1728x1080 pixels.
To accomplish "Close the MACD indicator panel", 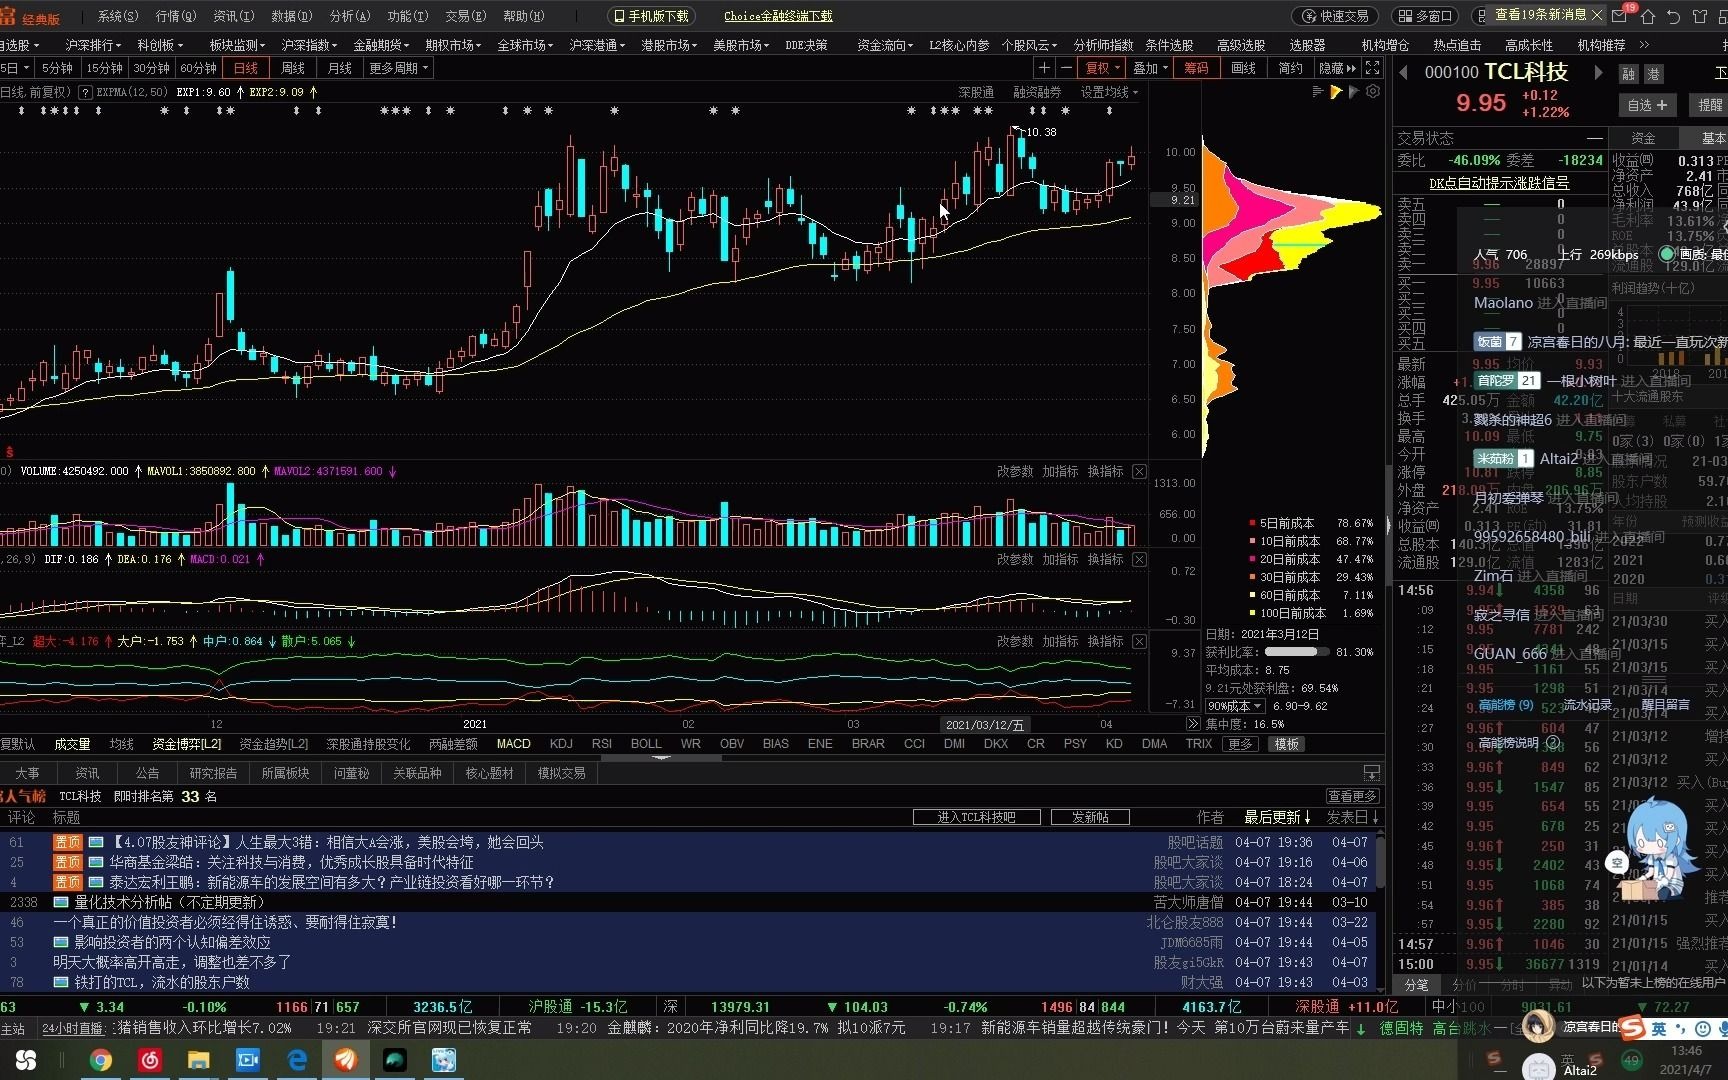I will click(1139, 559).
